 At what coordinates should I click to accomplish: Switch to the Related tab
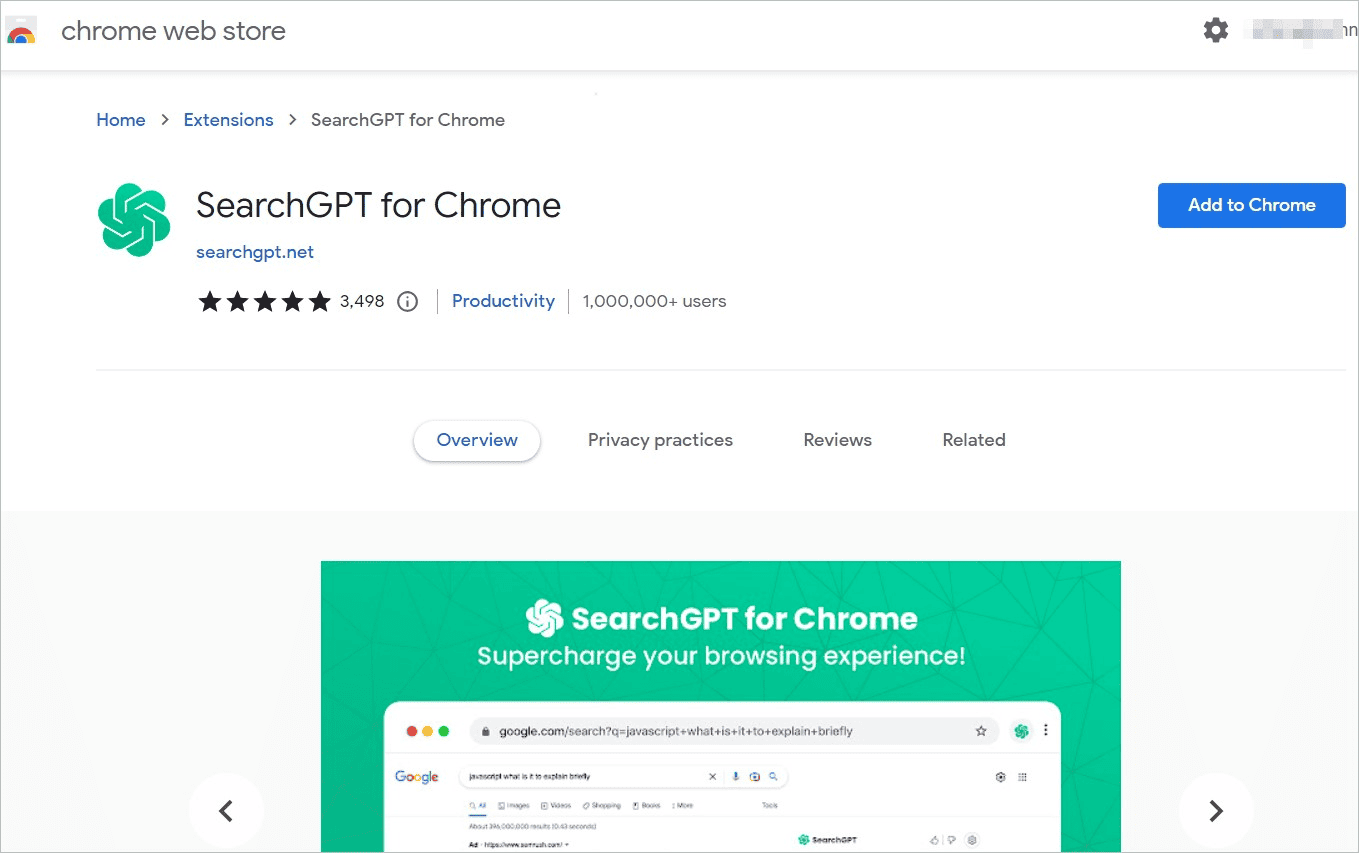974,440
